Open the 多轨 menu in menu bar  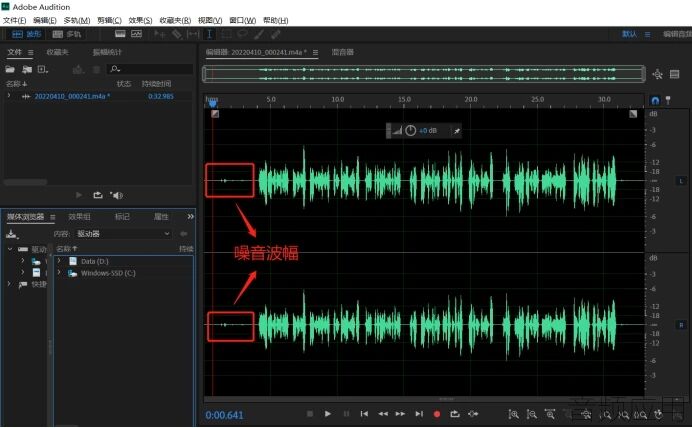[77, 20]
